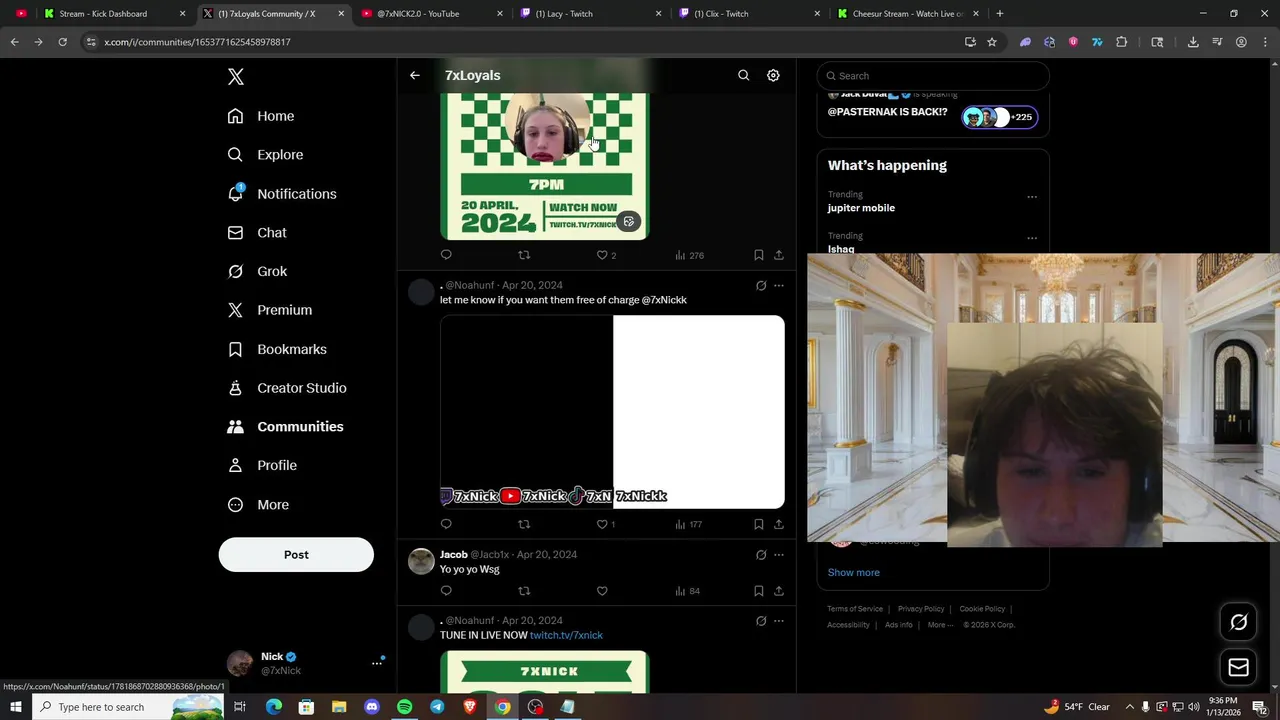Viewport: 1280px width, 720px height.
Task: Open more options for the 'free of charge' post
Action: [x=779, y=286]
